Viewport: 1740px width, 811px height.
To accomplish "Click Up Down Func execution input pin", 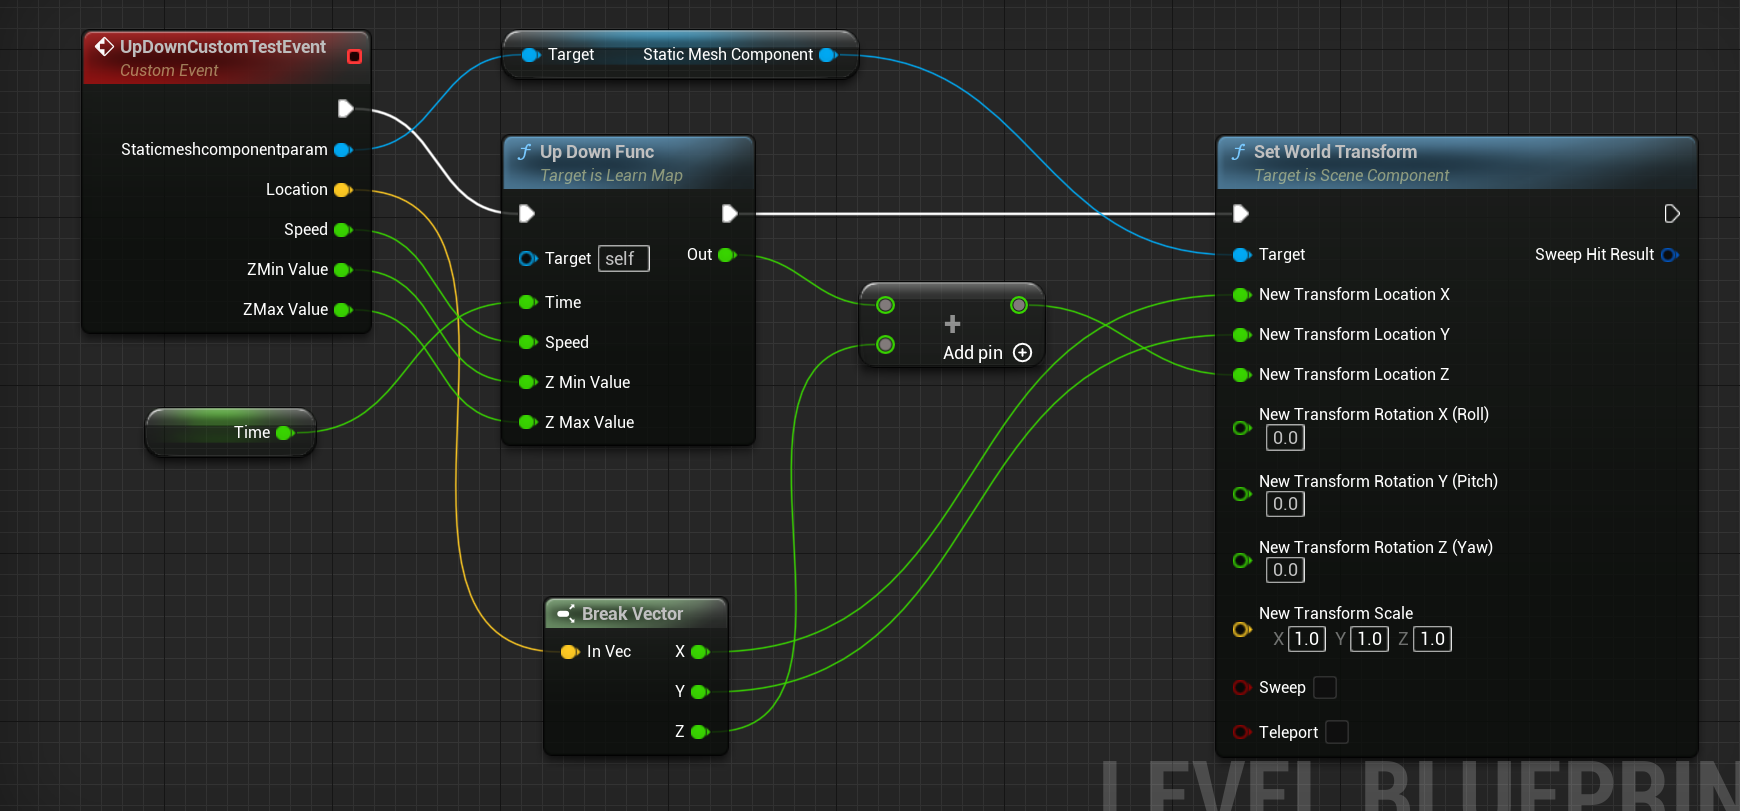I will 527,213.
